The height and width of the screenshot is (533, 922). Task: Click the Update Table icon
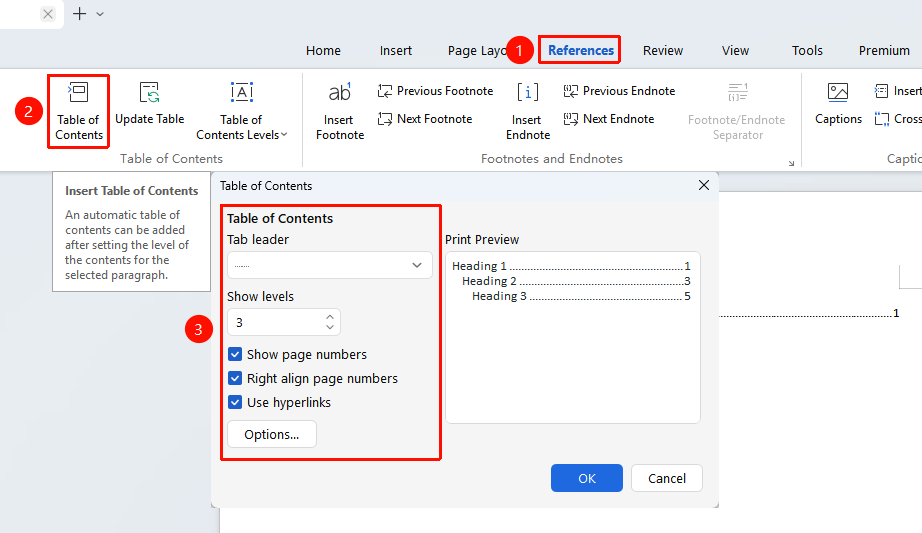point(149,93)
